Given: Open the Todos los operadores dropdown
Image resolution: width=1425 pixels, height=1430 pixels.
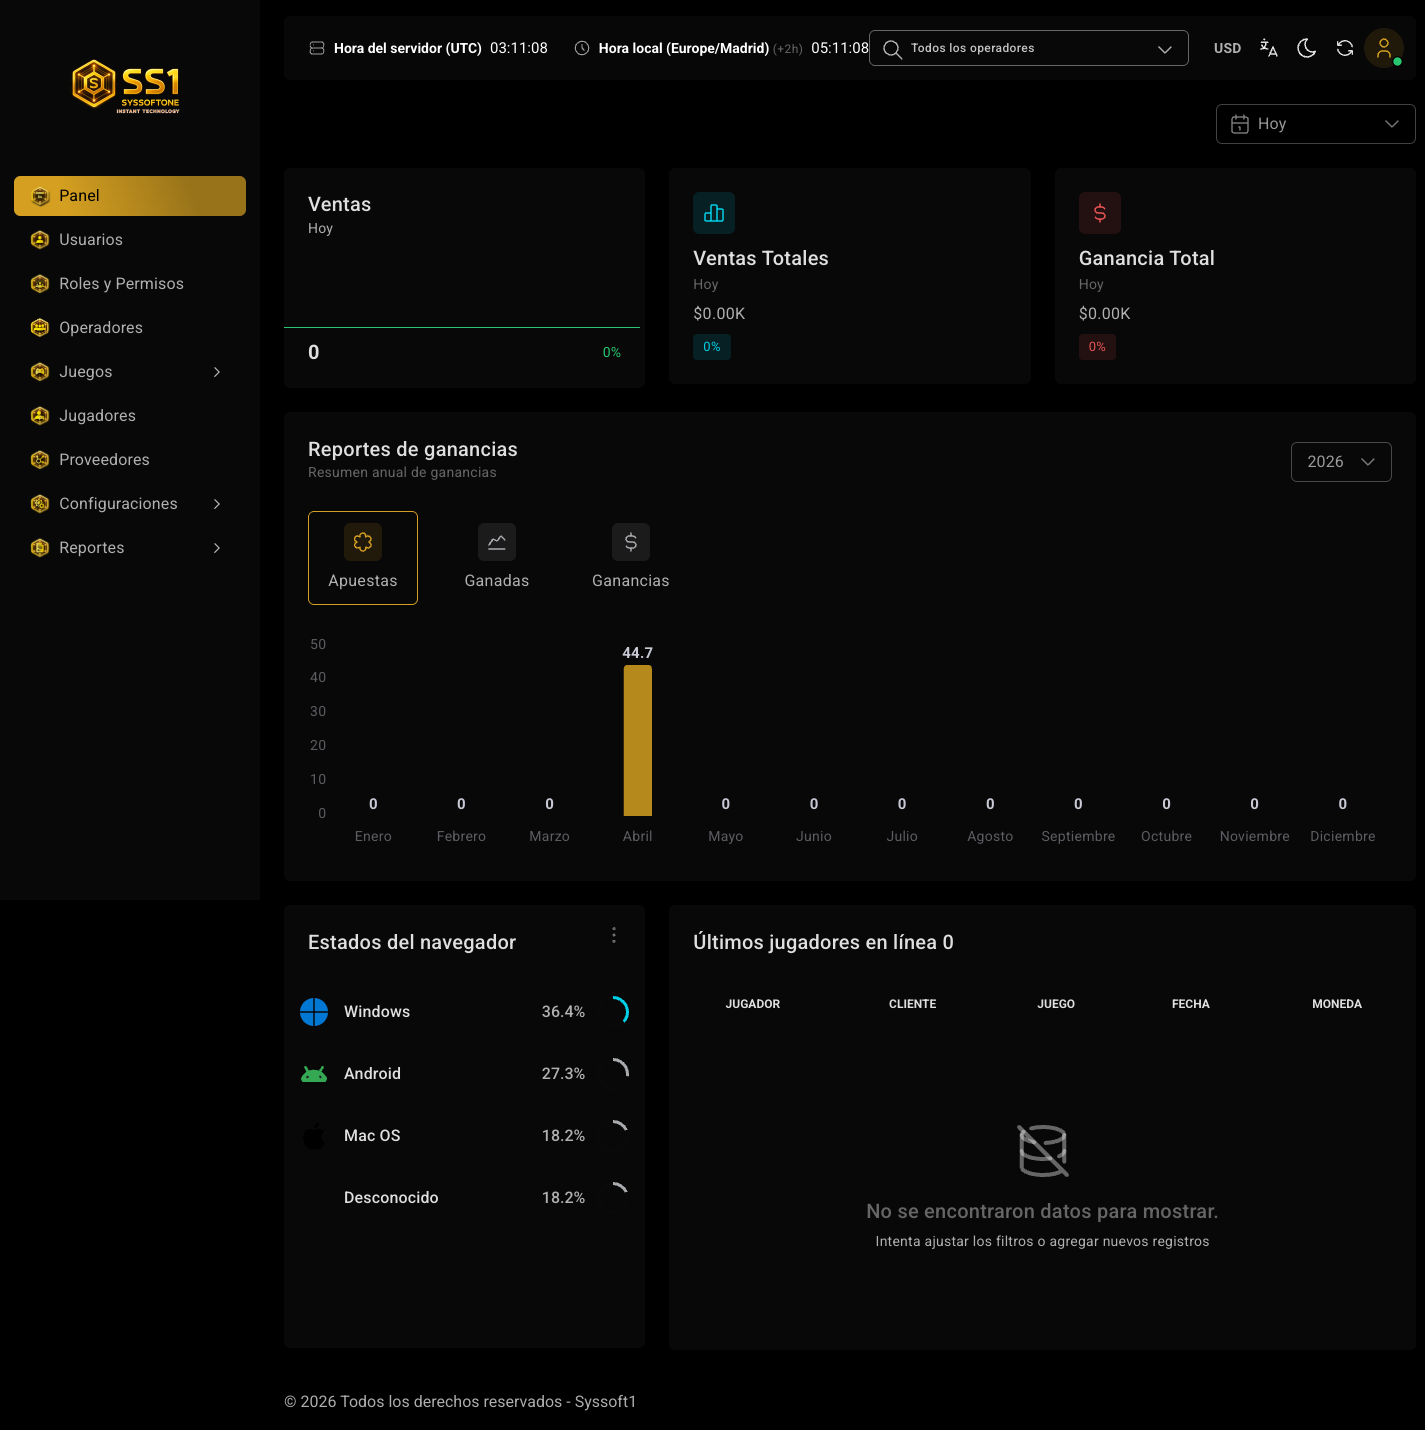Looking at the screenshot, I should [1029, 48].
